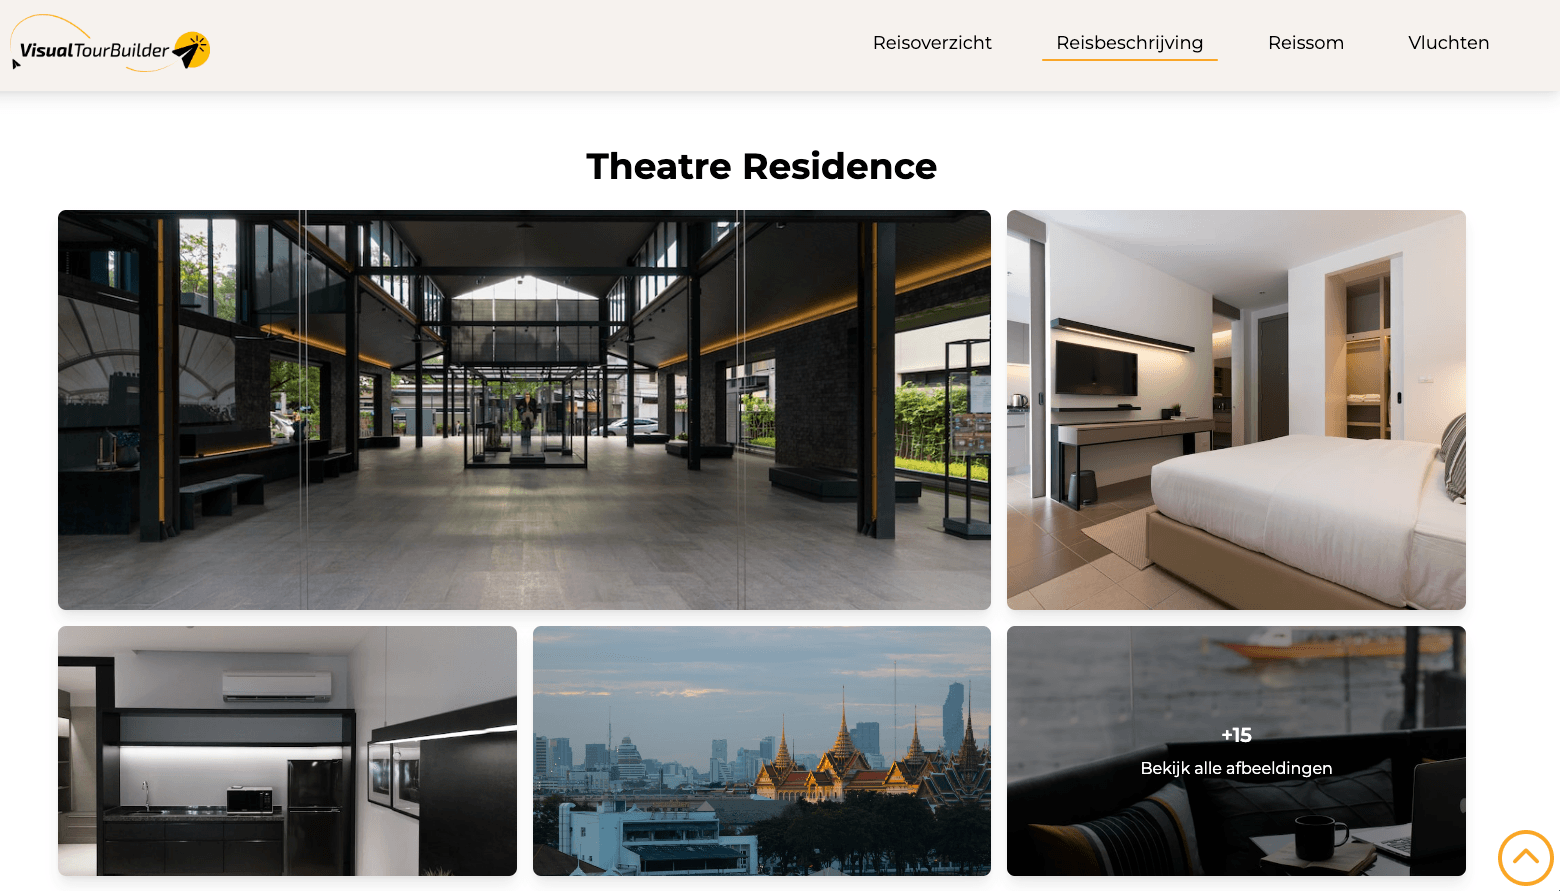The width and height of the screenshot is (1560, 891).
Task: Open the Reisoverzicht menu item
Action: click(x=932, y=43)
